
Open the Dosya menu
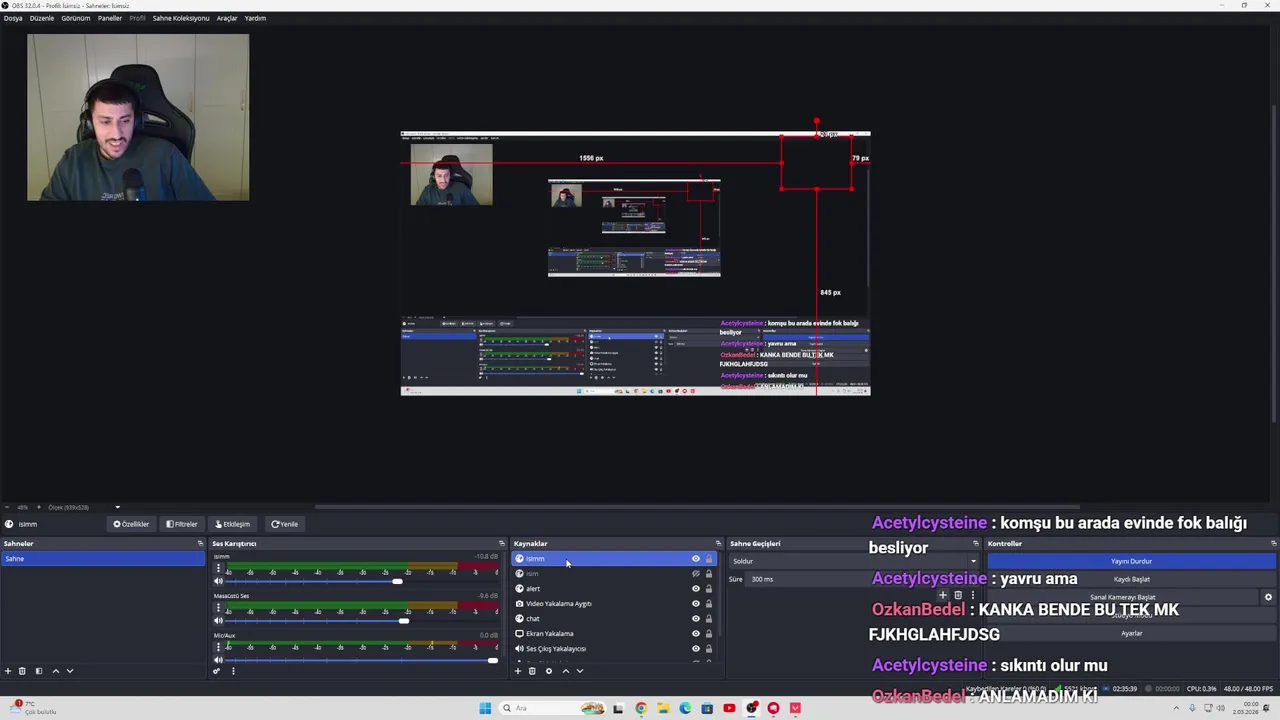tap(13, 18)
